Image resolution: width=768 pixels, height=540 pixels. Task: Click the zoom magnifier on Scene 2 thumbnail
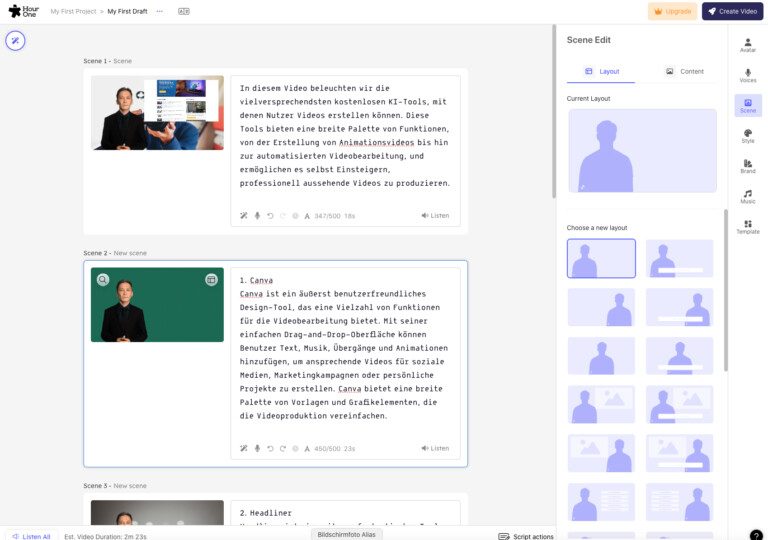[102, 279]
